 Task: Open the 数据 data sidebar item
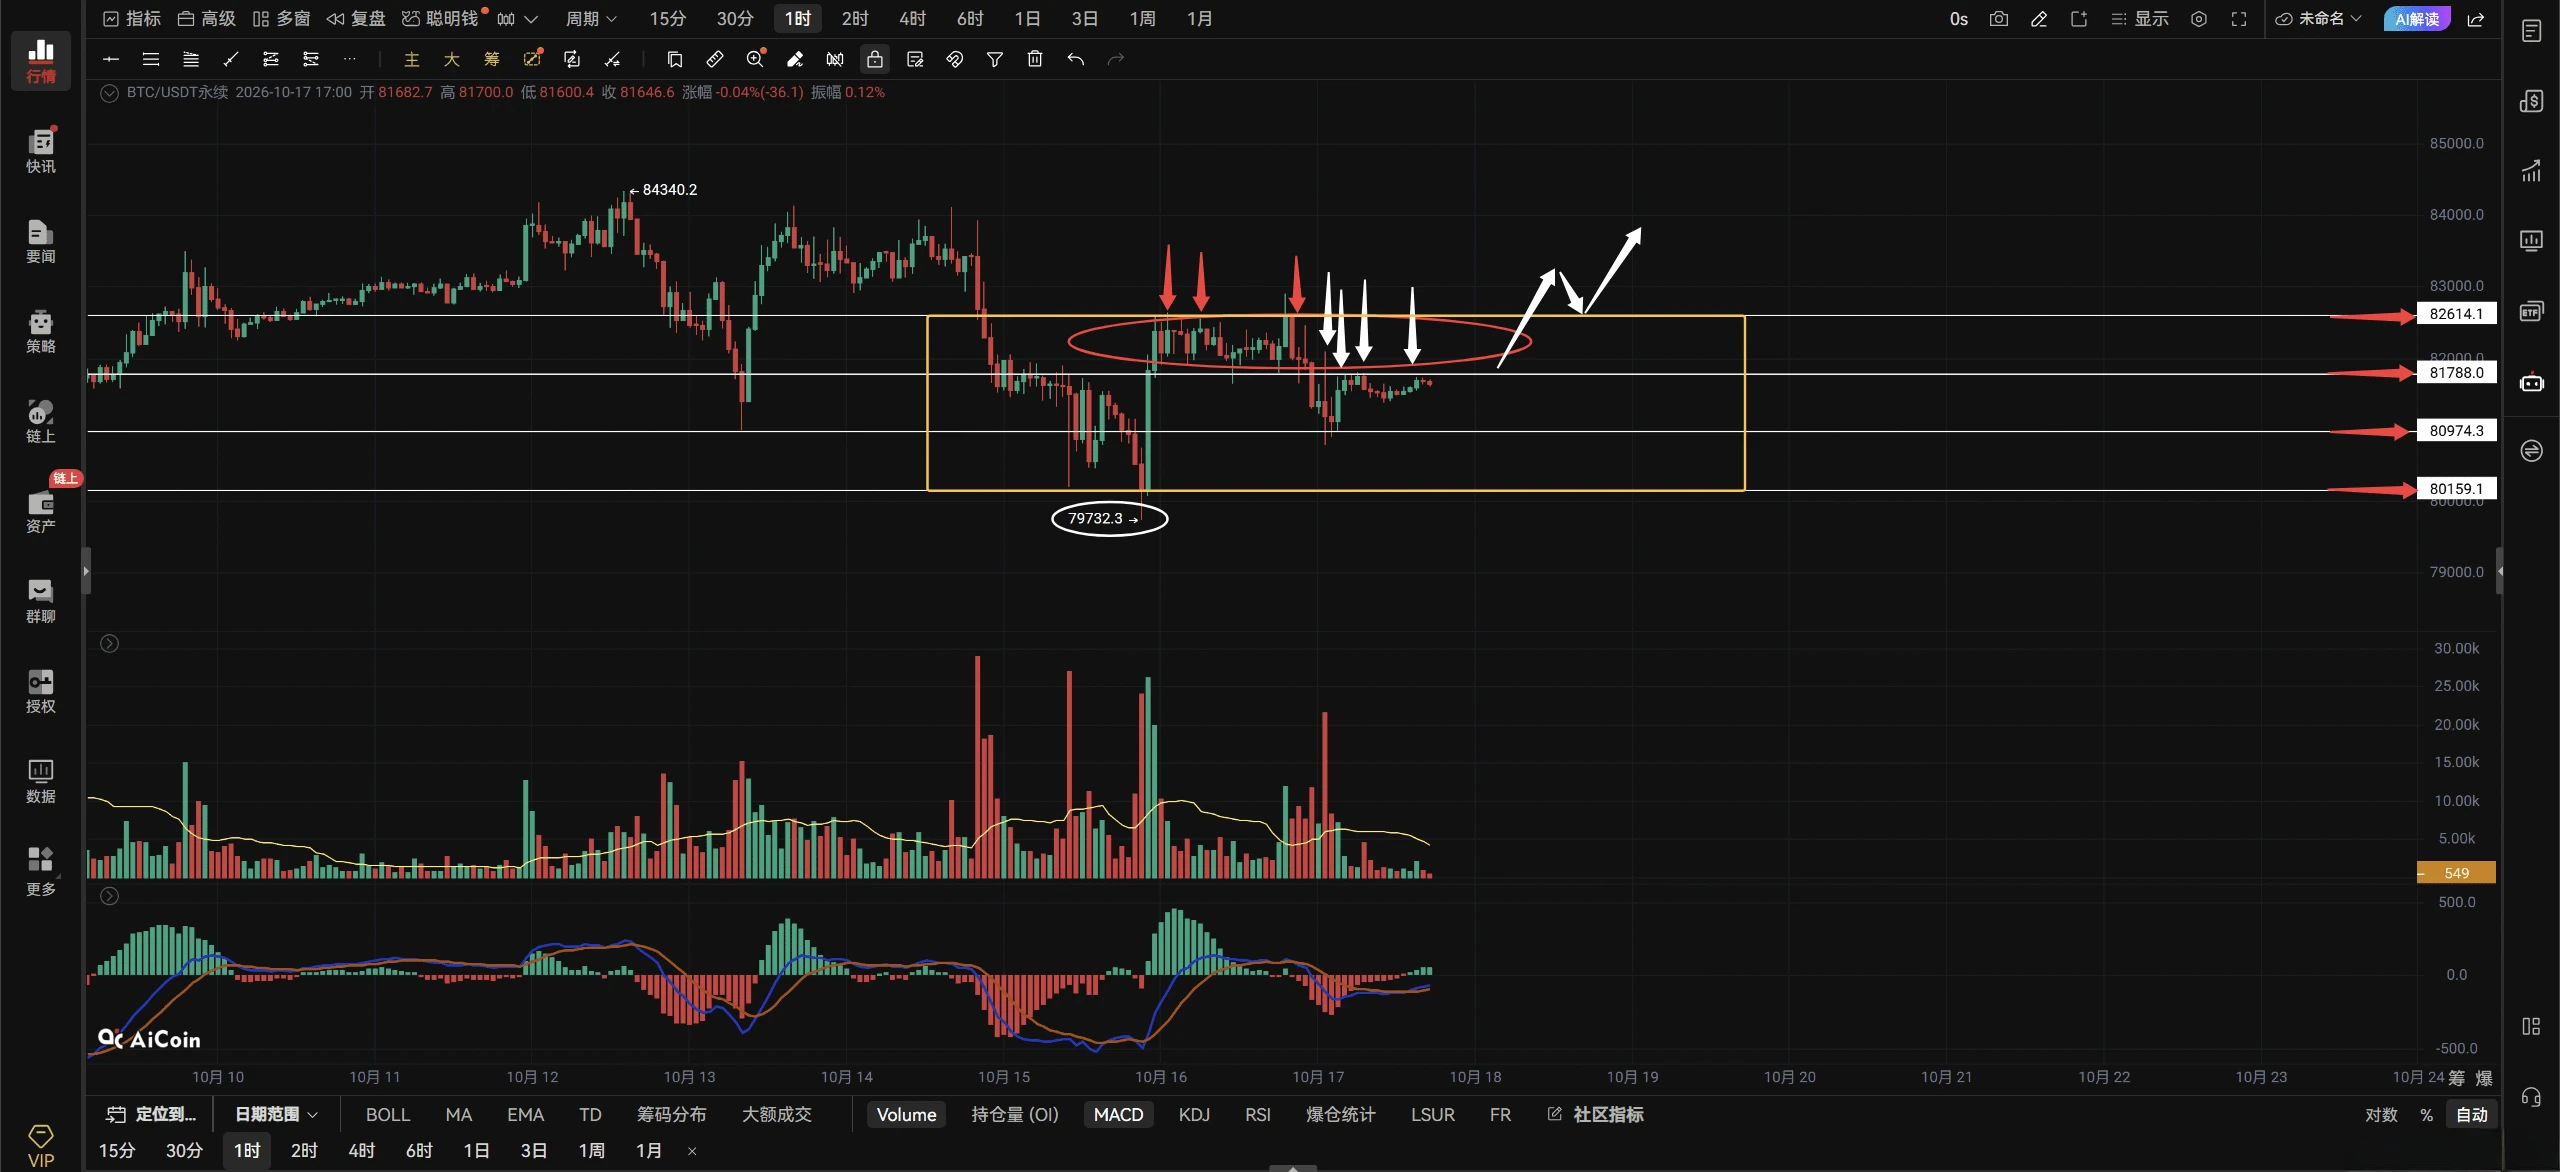[x=41, y=781]
